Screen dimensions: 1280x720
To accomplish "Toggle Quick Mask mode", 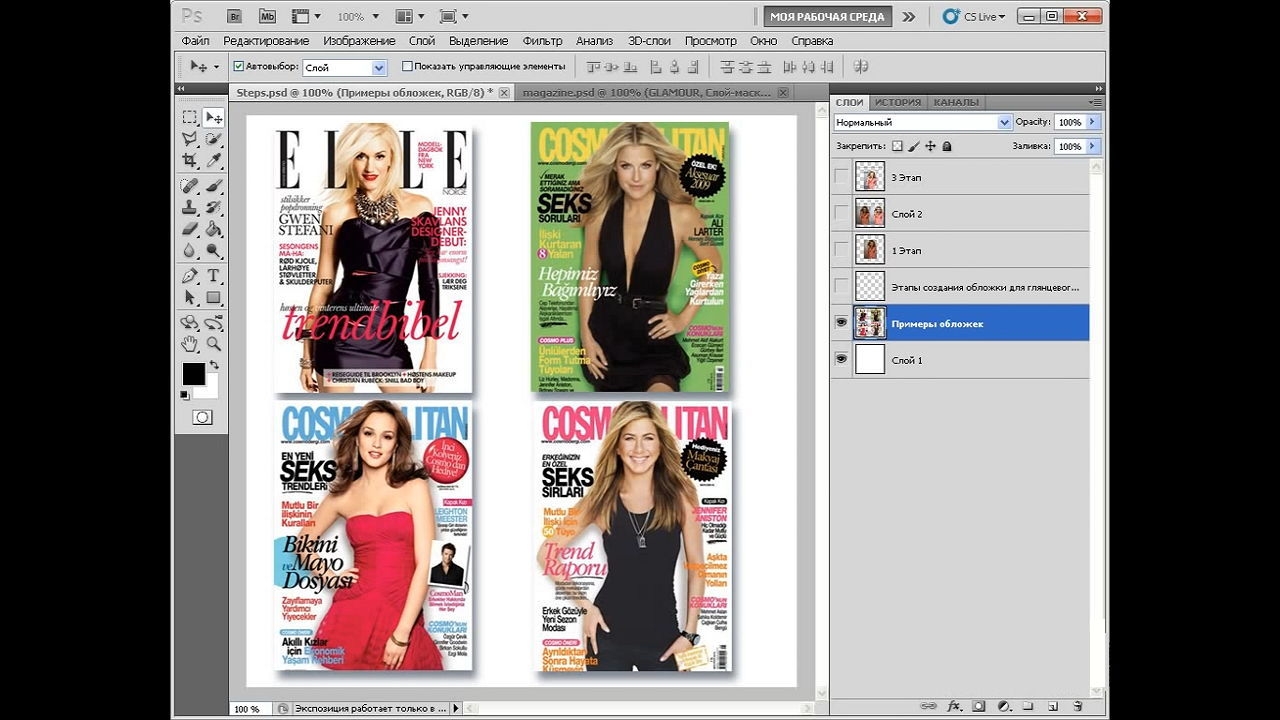I will coord(202,417).
